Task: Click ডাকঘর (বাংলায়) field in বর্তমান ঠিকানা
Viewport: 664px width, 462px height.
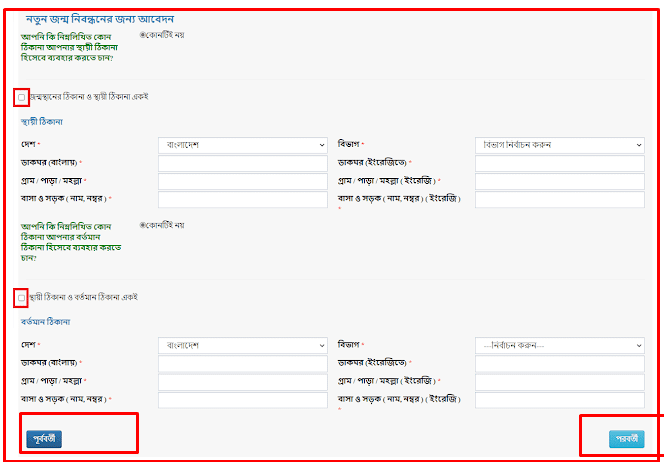Action: (242, 363)
